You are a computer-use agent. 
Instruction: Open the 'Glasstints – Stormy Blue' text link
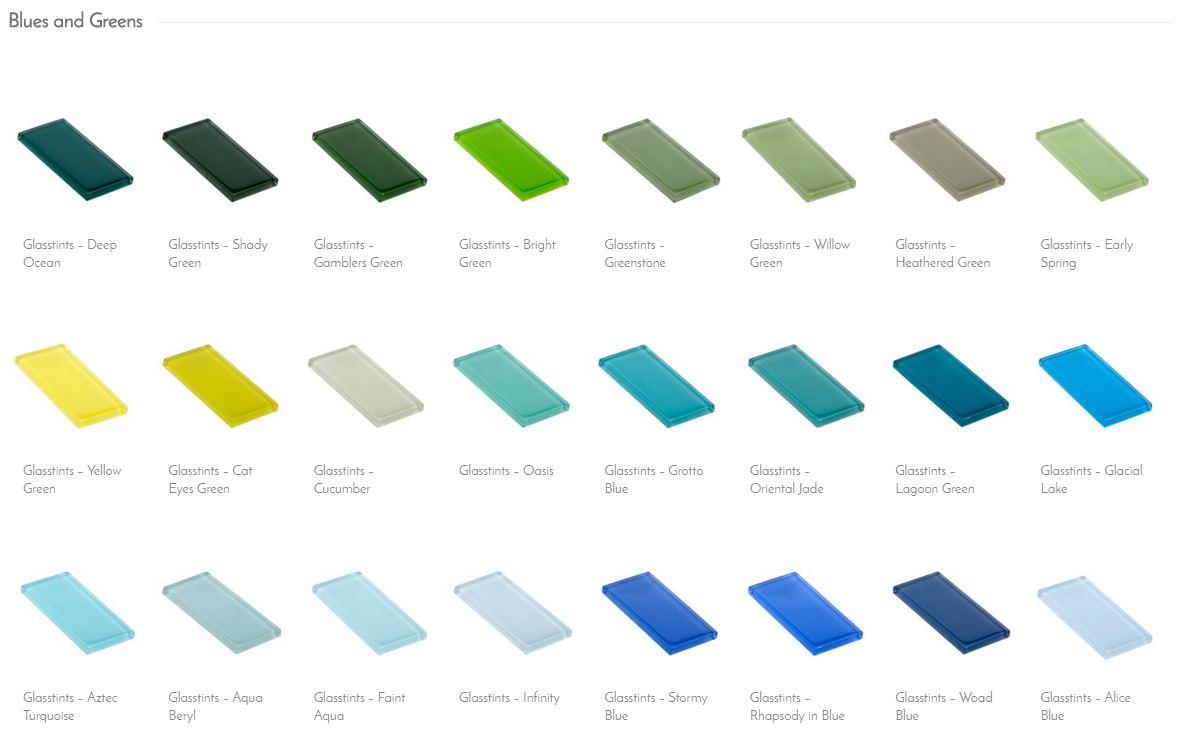(656, 706)
